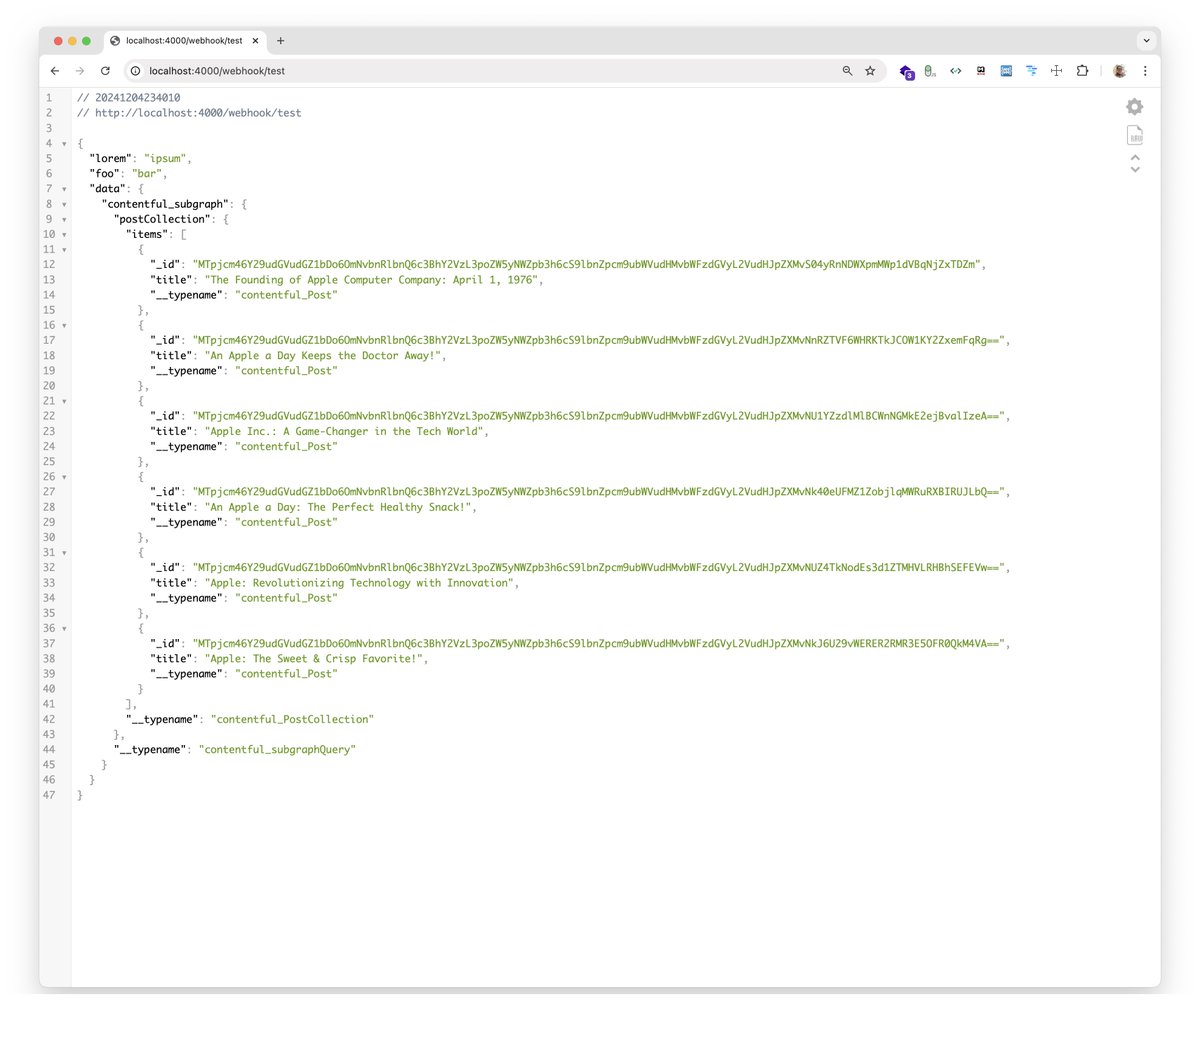
Task: Go back to previous page
Action: (x=55, y=71)
